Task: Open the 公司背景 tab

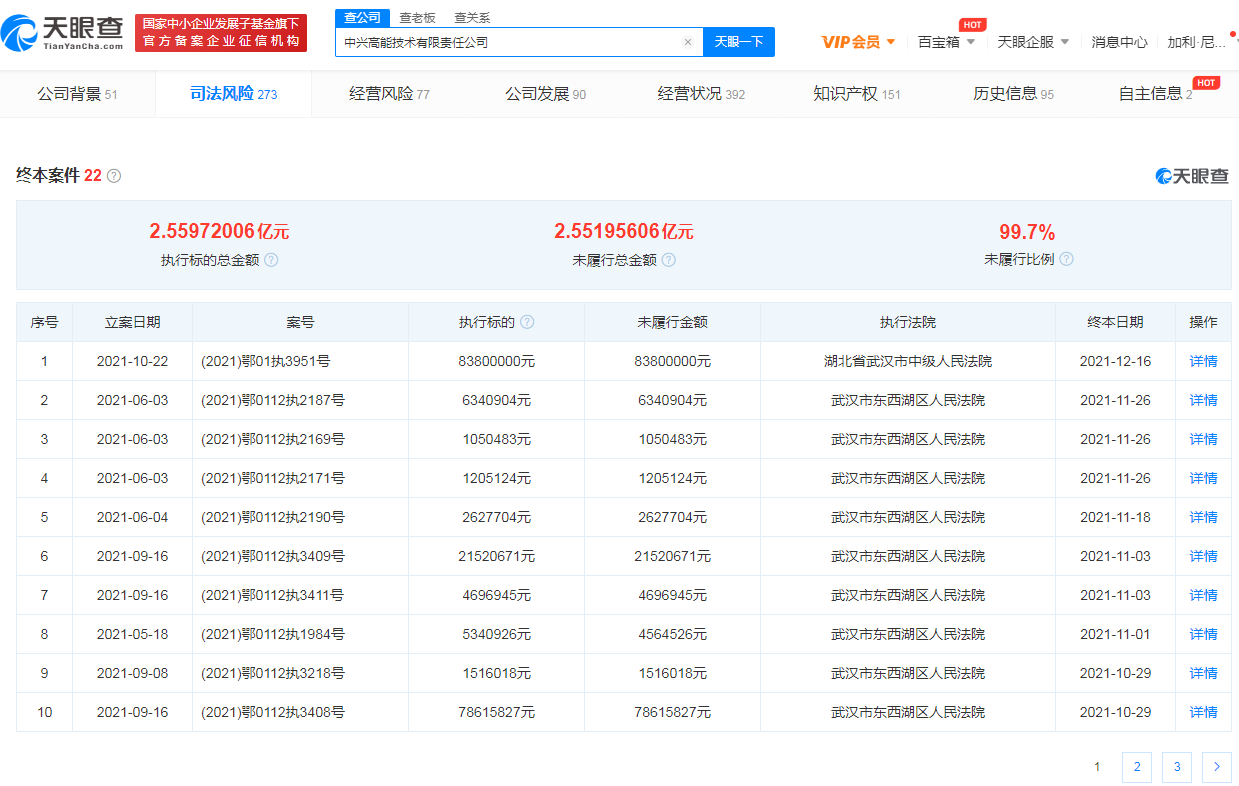Action: 78,94
